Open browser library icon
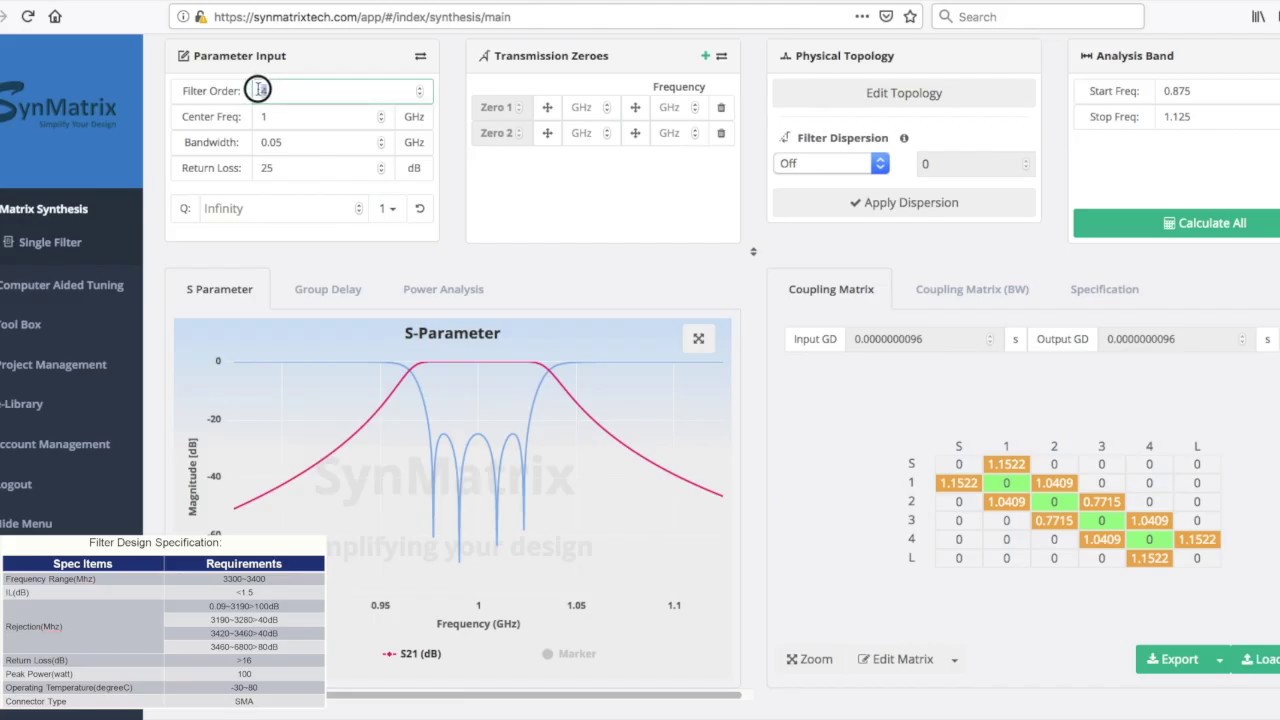The image size is (1280, 720). coord(1258,16)
